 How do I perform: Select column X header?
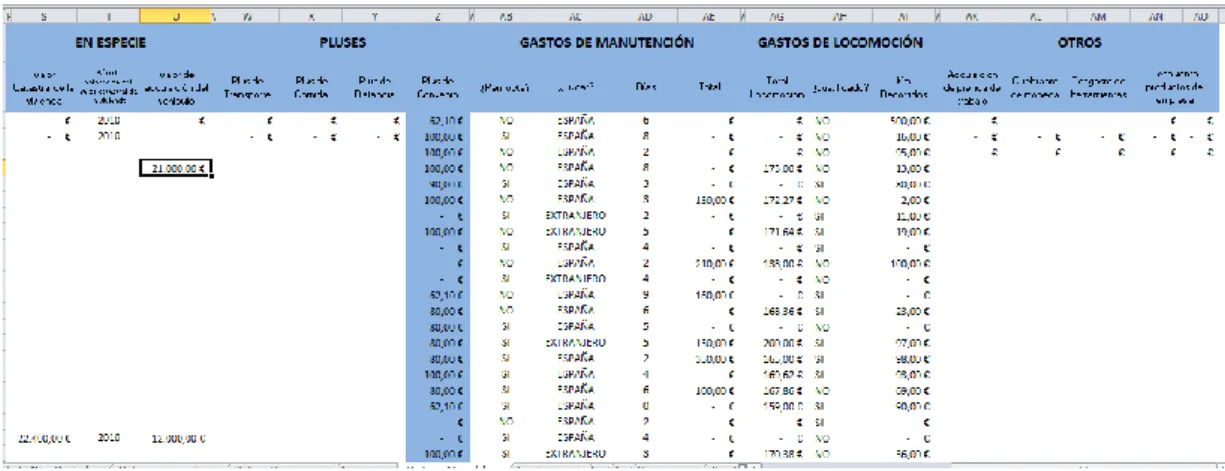click(x=312, y=17)
